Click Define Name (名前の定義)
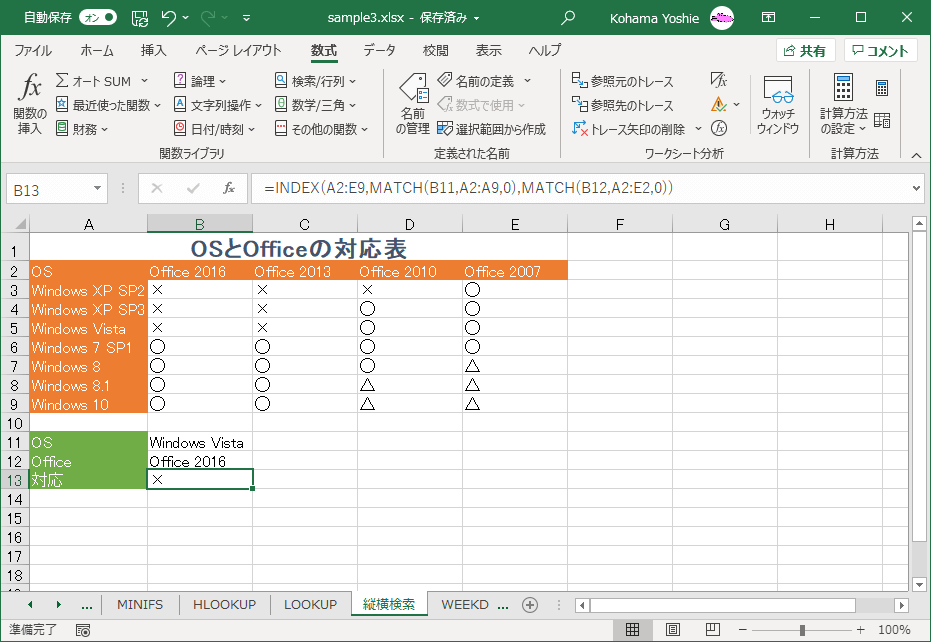This screenshot has height=642, width=931. coord(477,81)
